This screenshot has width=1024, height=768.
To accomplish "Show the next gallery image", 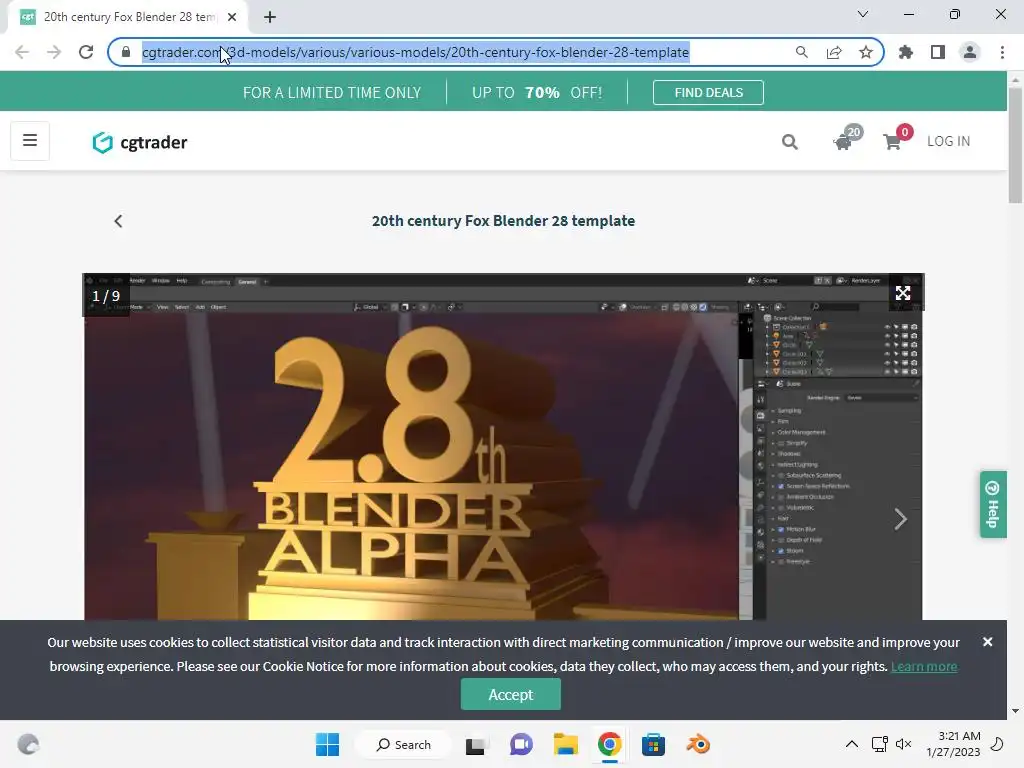I will (x=901, y=519).
